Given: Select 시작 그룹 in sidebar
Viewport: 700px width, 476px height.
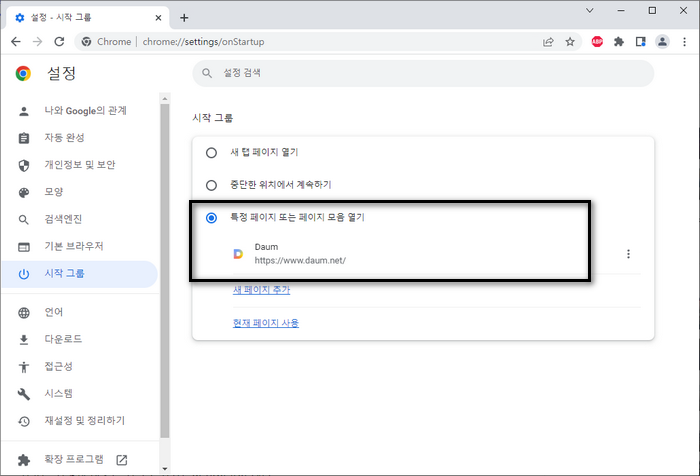Looking at the screenshot, I should coord(80,274).
